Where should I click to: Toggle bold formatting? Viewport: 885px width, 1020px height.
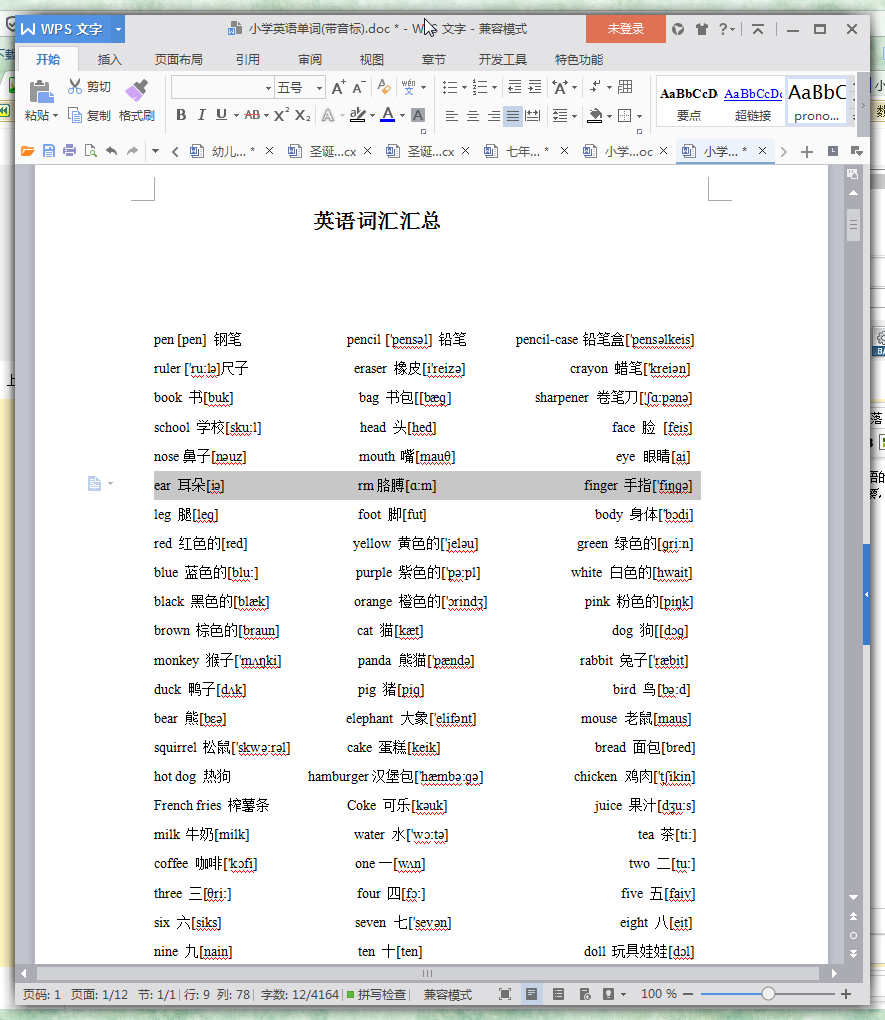pyautogui.click(x=181, y=115)
